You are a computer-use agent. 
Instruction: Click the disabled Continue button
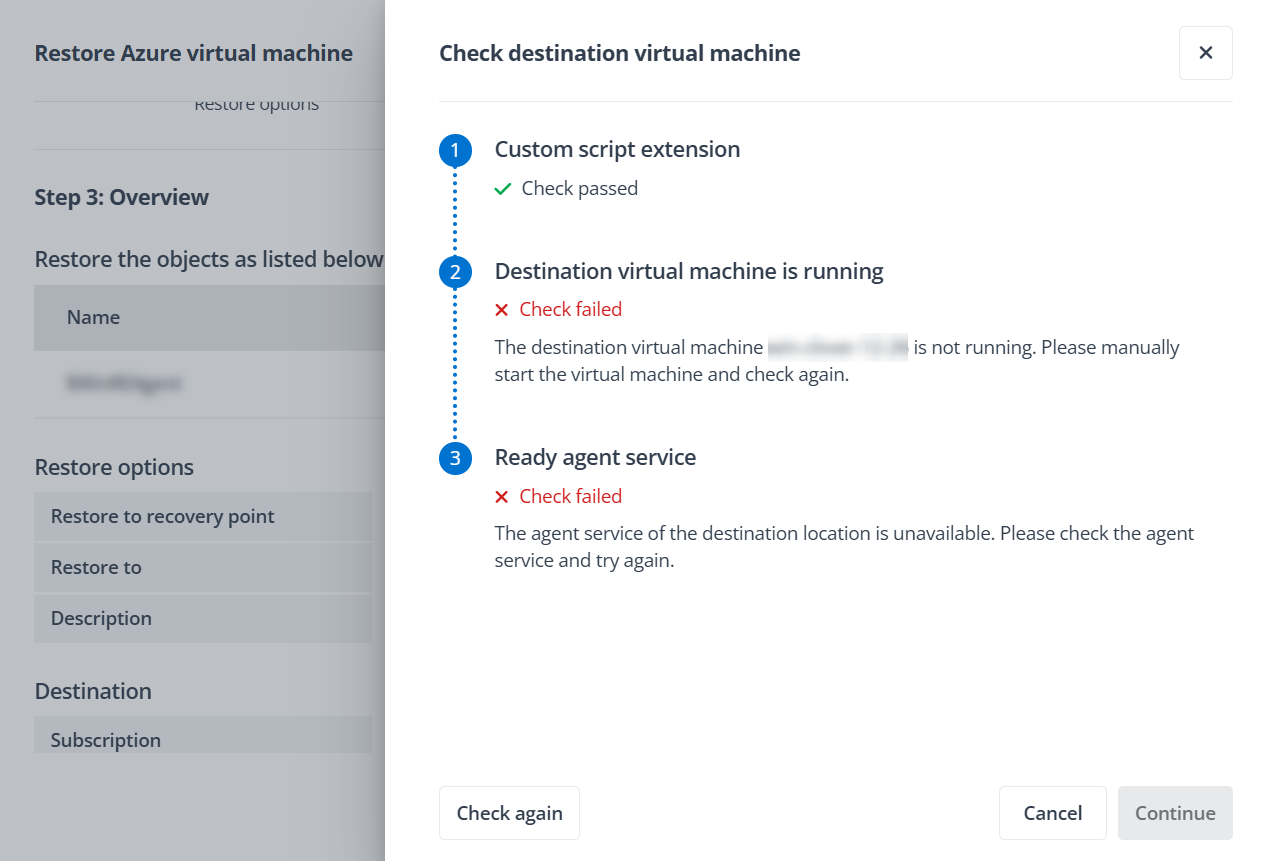tap(1175, 813)
